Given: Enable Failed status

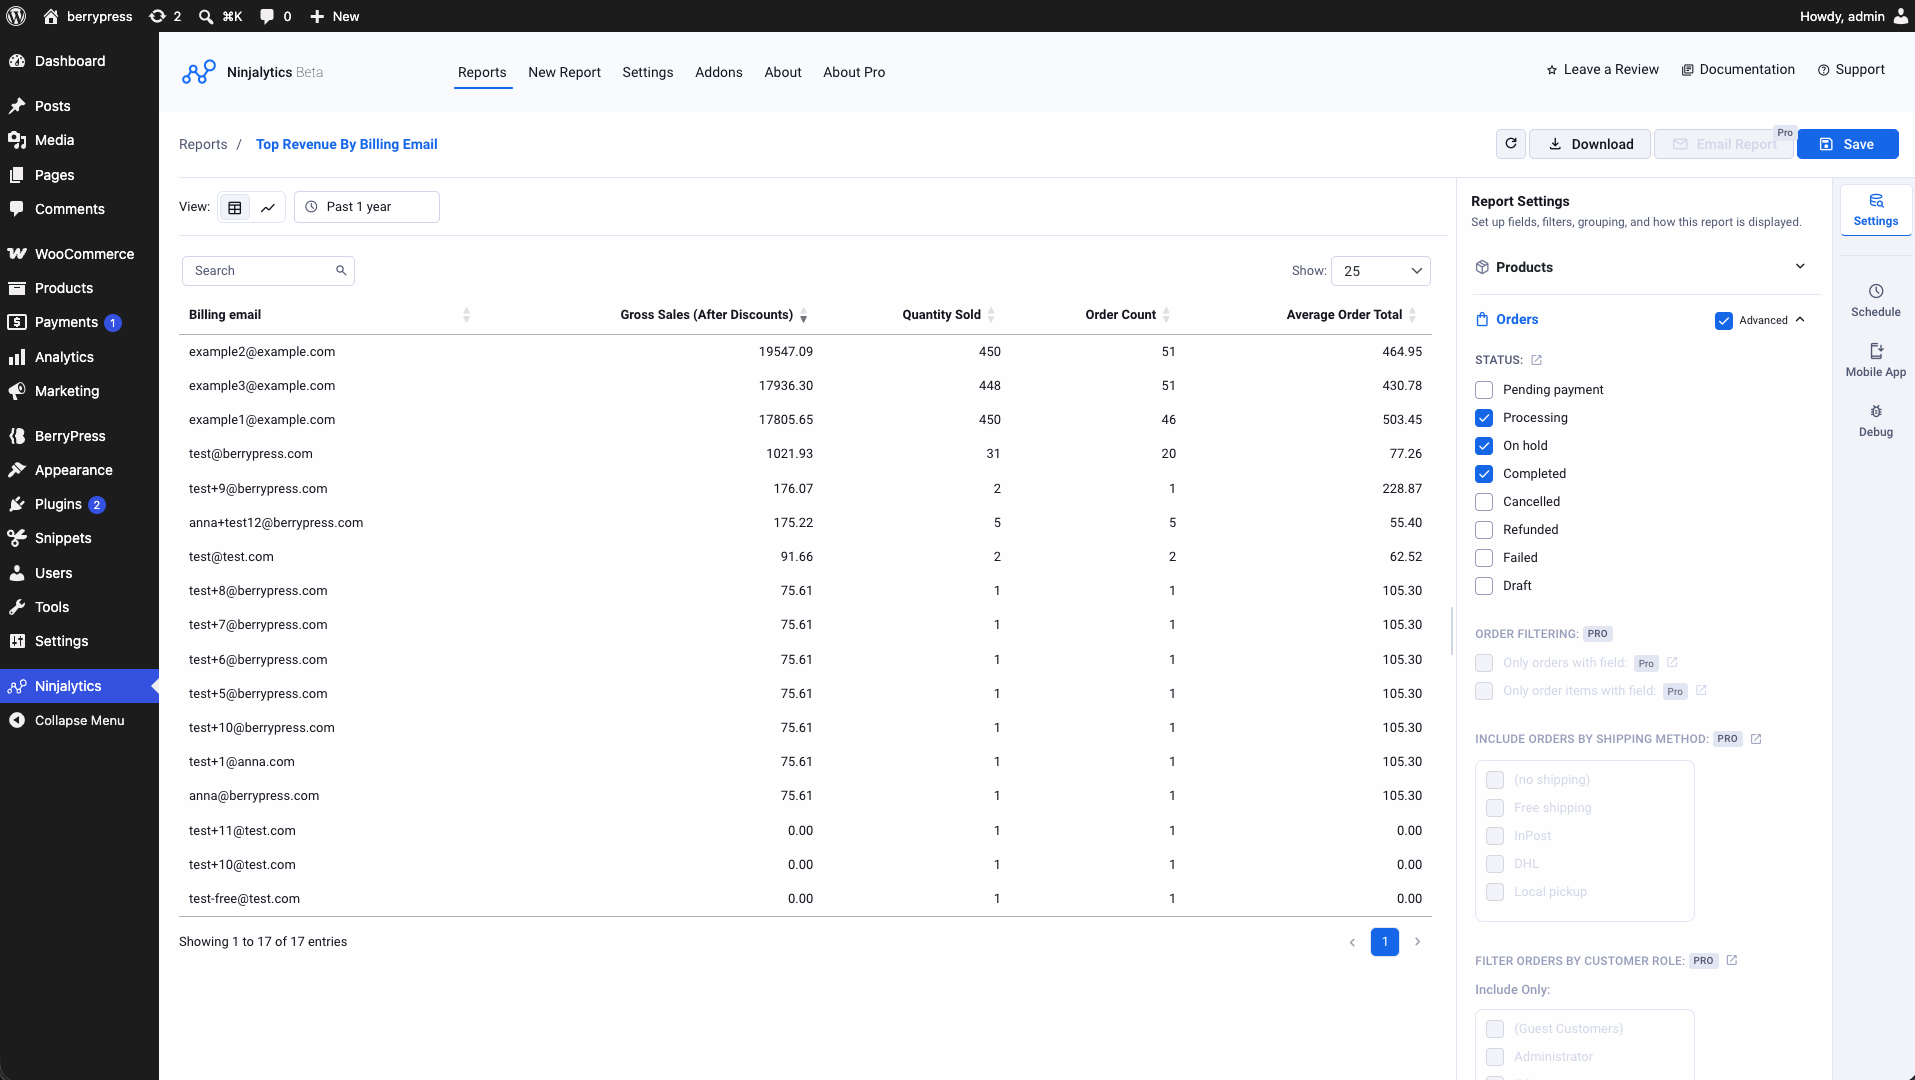Looking at the screenshot, I should 1484,558.
